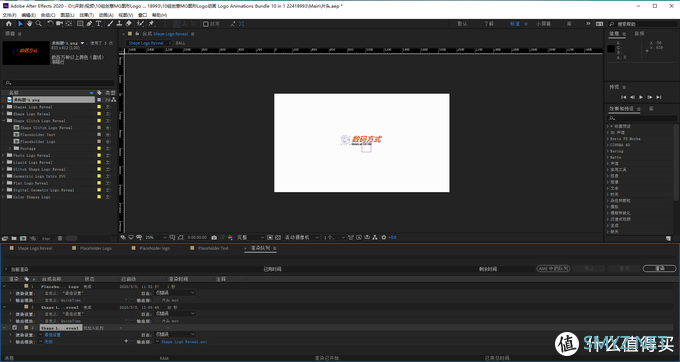The width and height of the screenshot is (680, 362).
Task: Select the Pan Behind anchor point tool
Action: (69, 24)
